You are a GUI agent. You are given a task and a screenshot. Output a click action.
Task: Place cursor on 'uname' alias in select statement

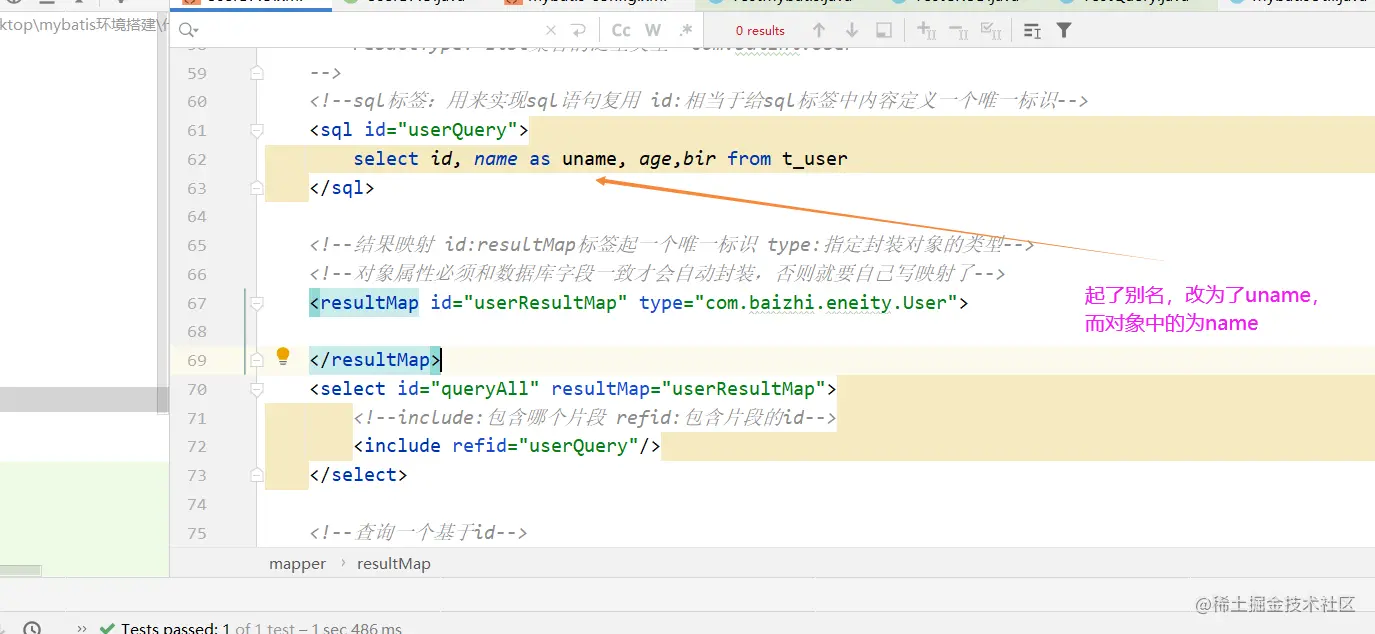tap(589, 159)
